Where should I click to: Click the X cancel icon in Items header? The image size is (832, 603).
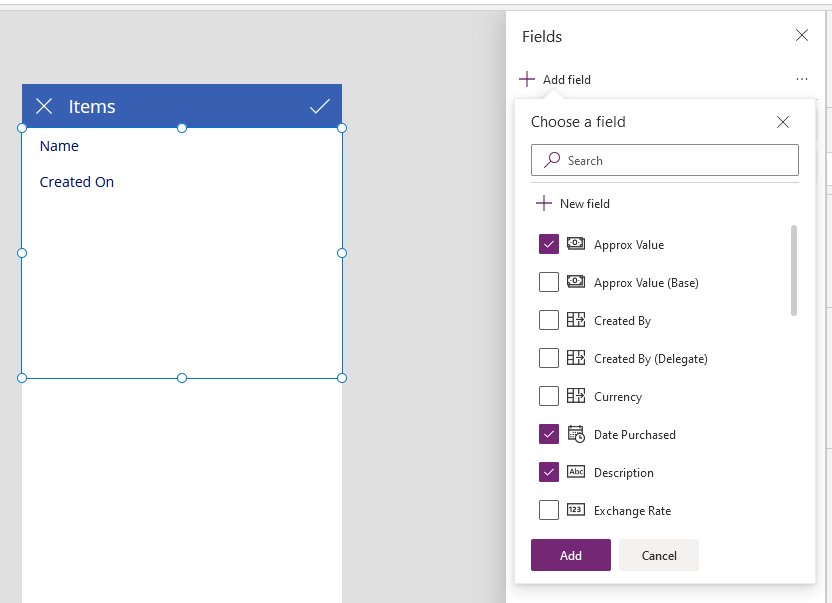click(44, 106)
